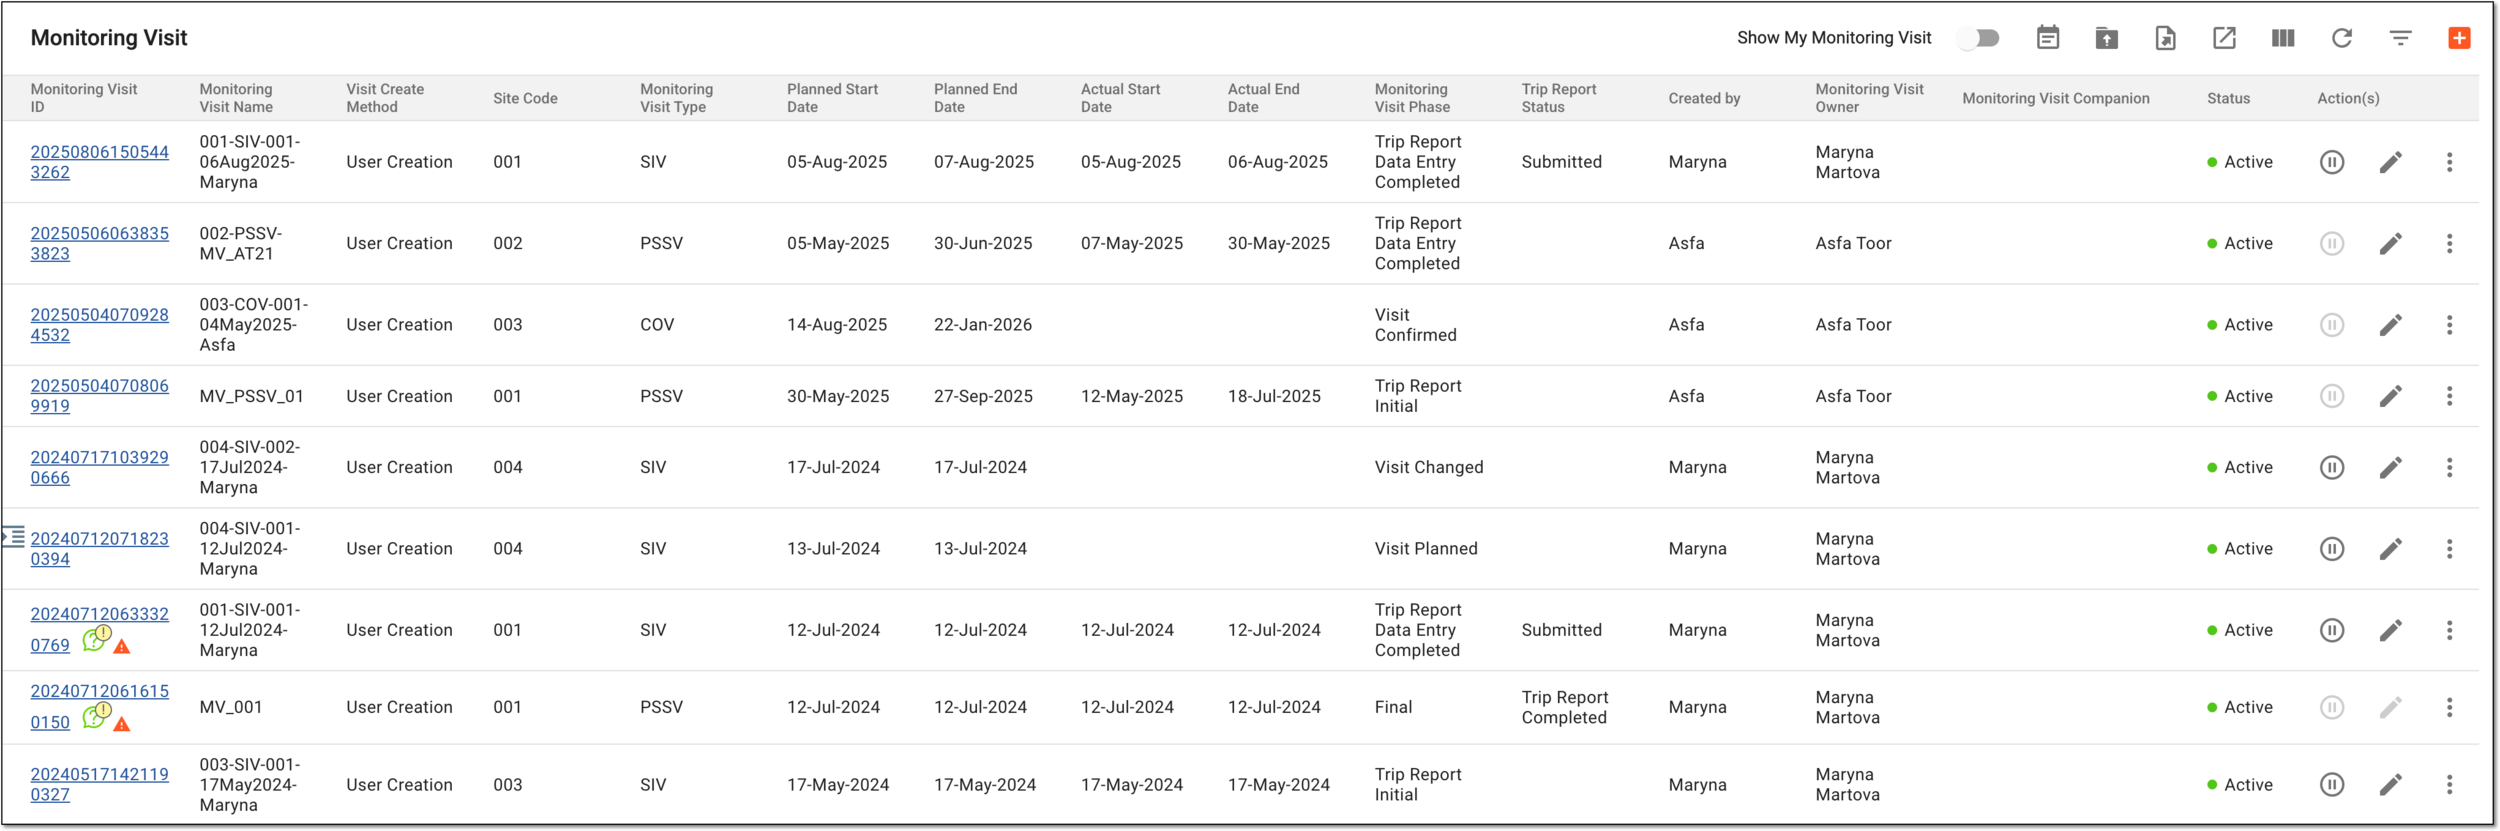Sort by Trip Report Status column
The width and height of the screenshot is (2500, 831).
click(x=1559, y=98)
